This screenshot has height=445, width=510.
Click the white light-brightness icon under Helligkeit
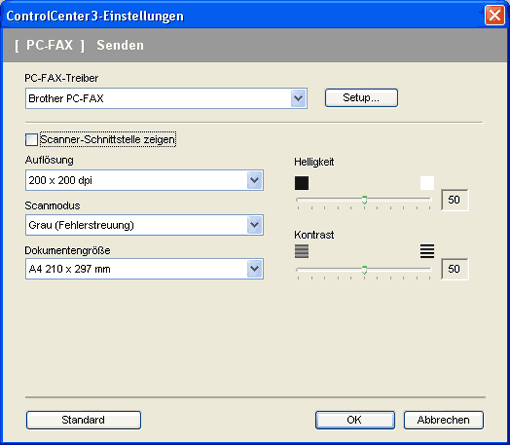(427, 183)
